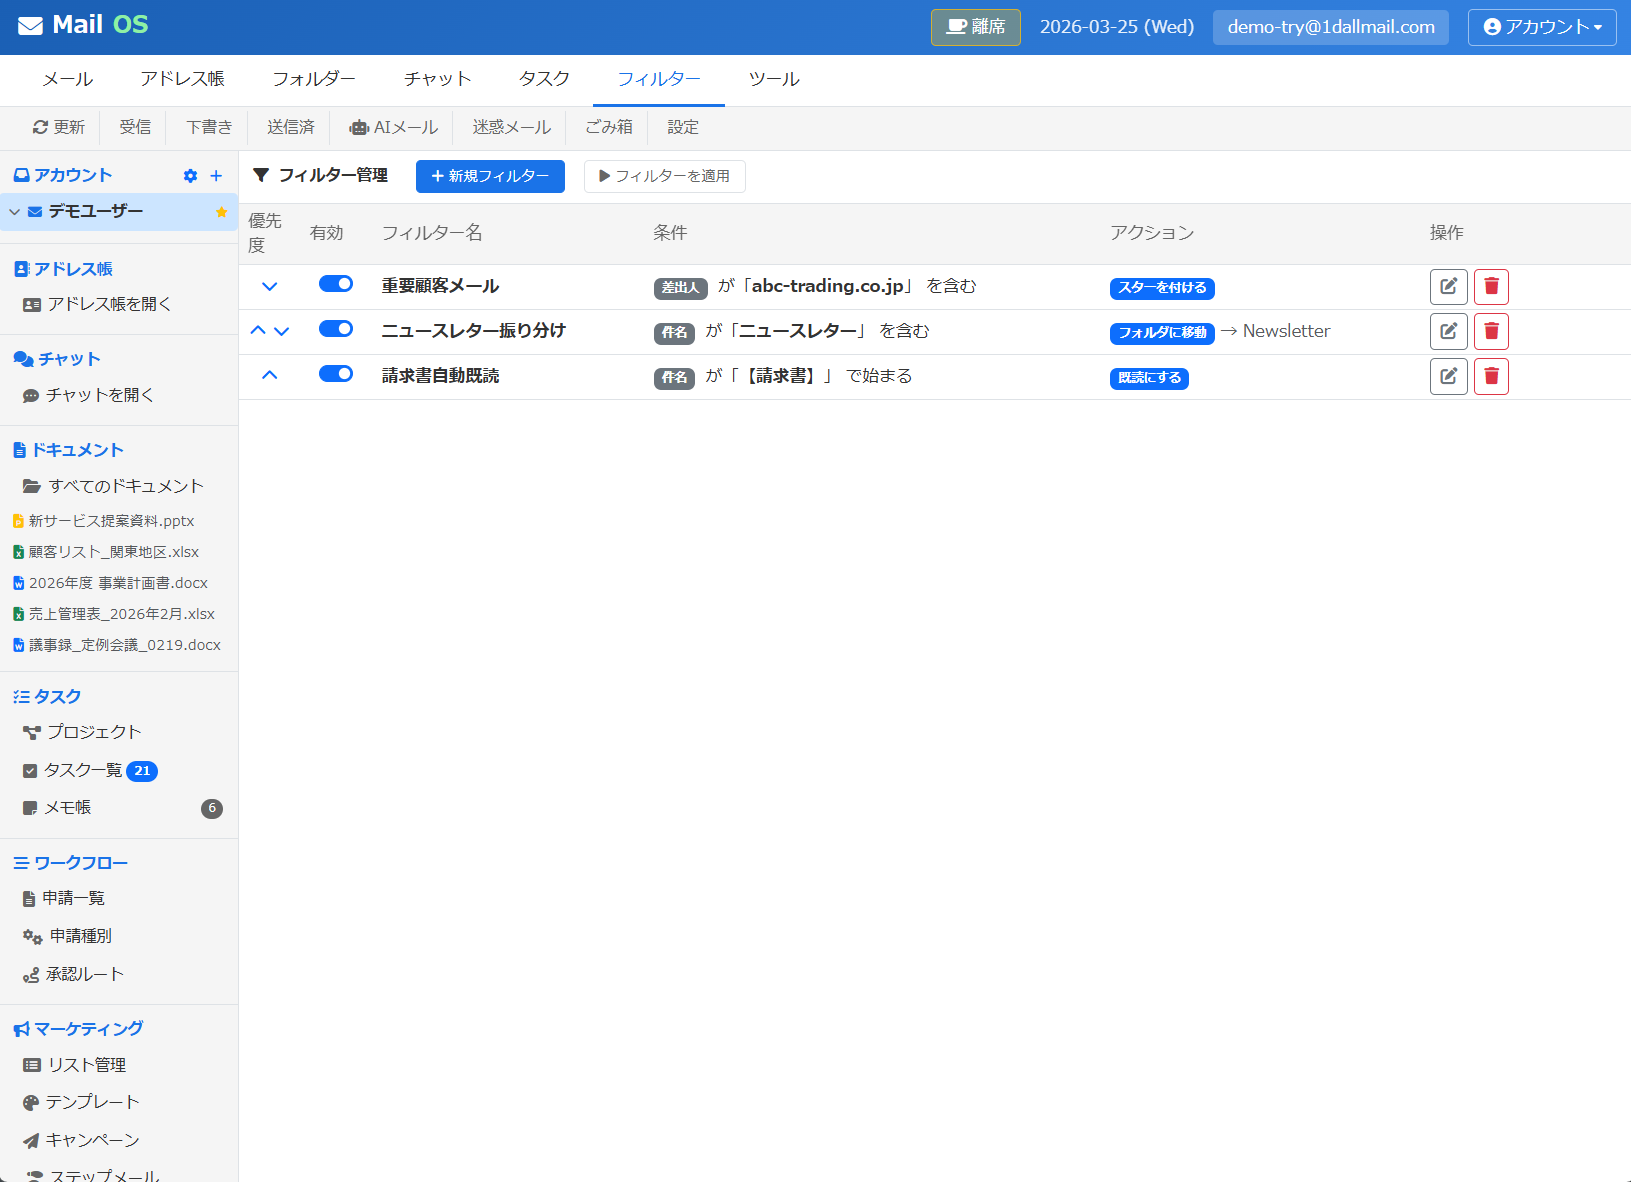Delete the ニュースレター振り分け filter
1631x1182 pixels.
[1491, 332]
